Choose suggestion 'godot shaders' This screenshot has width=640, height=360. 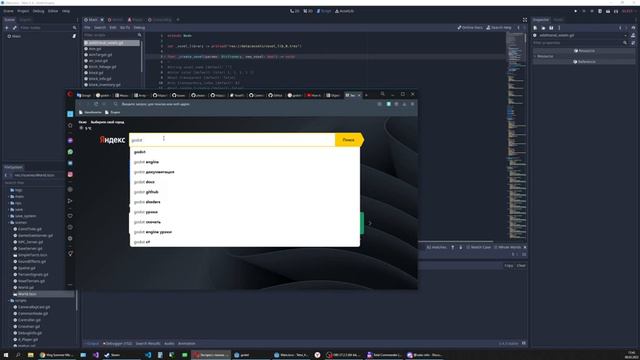tap(244, 202)
